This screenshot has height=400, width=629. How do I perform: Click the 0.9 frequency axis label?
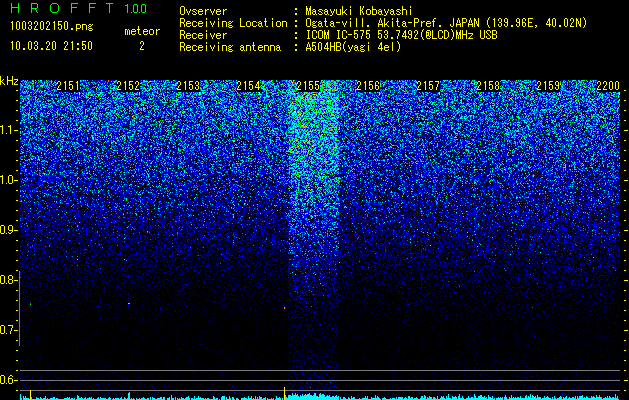click(x=8, y=230)
